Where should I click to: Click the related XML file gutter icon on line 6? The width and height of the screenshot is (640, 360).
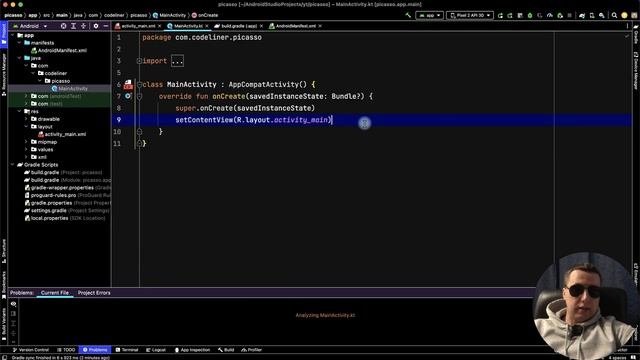tap(128, 84)
